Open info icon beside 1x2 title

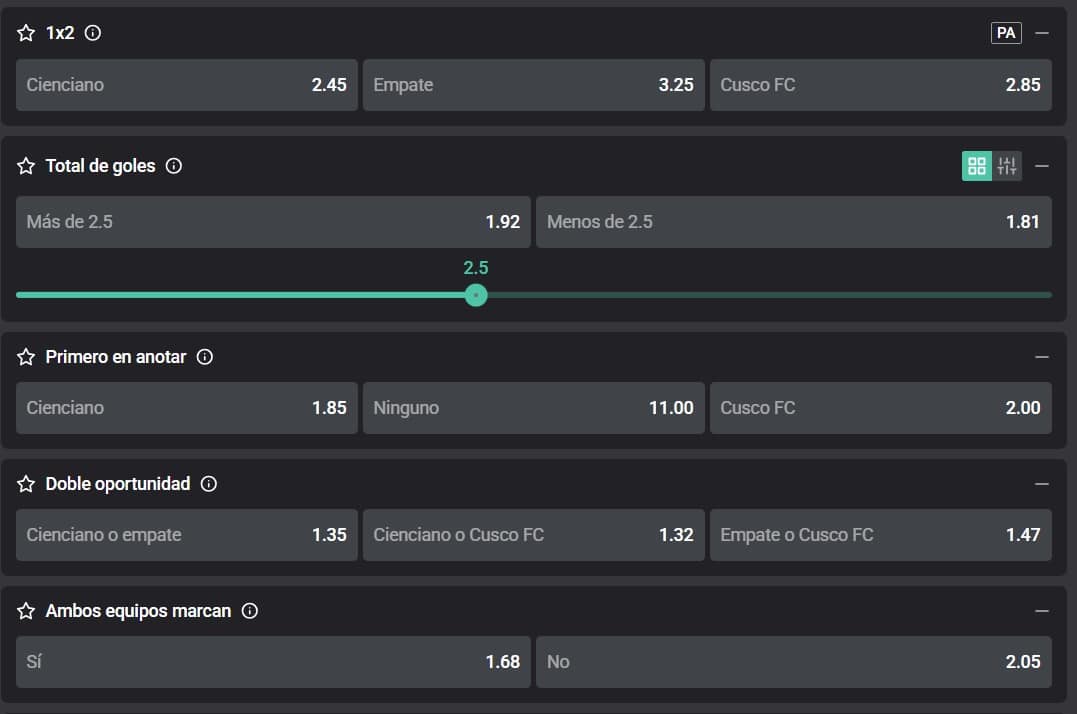[x=93, y=33]
